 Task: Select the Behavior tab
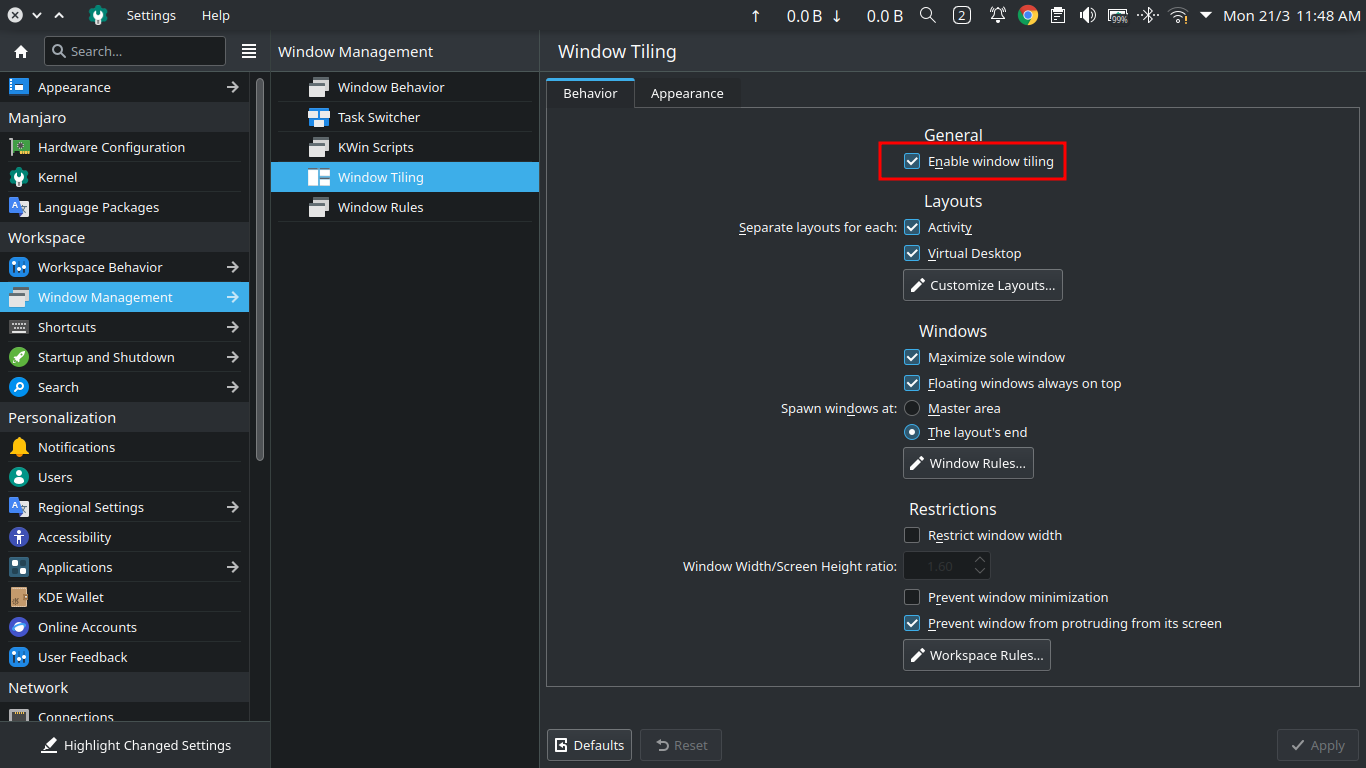(590, 93)
